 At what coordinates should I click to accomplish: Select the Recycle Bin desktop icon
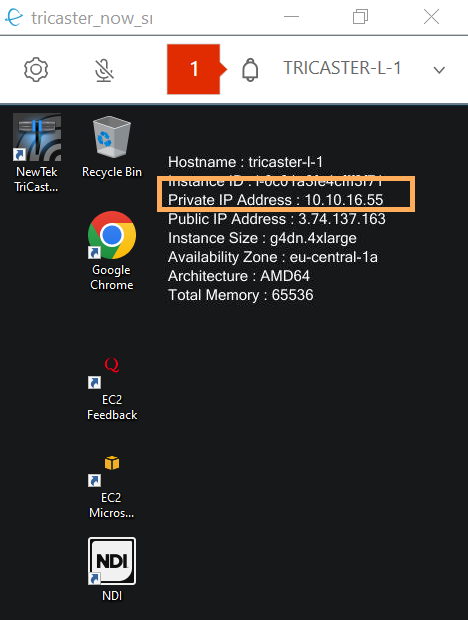pos(112,147)
